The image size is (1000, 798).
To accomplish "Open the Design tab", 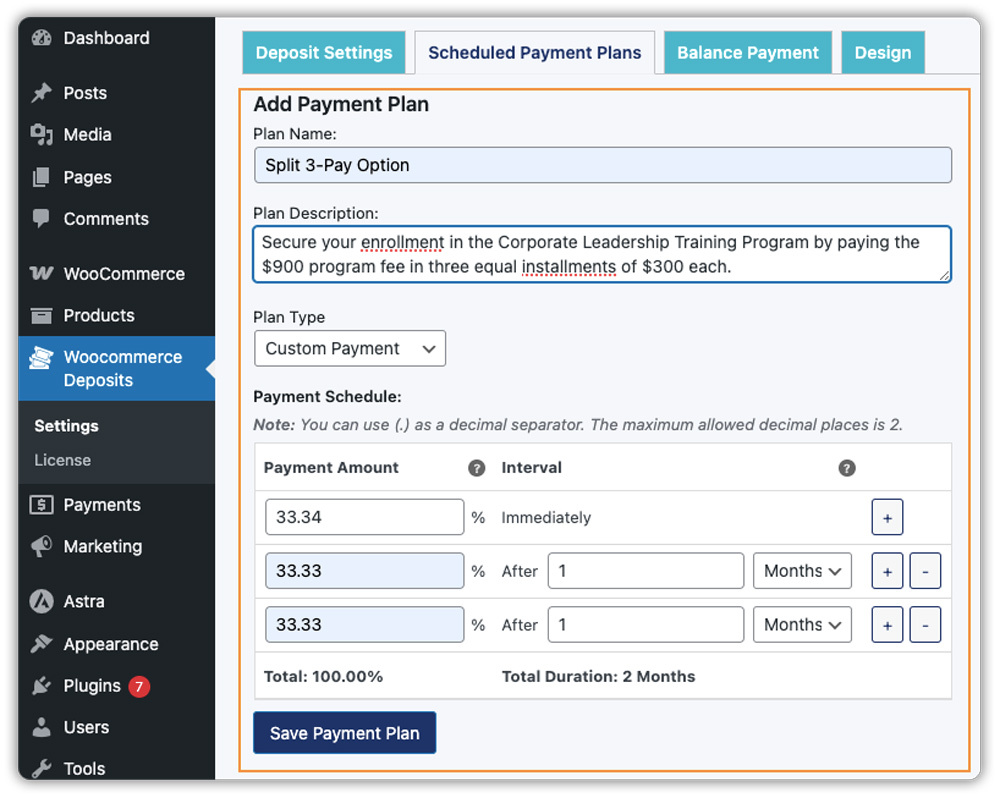I will [x=883, y=52].
